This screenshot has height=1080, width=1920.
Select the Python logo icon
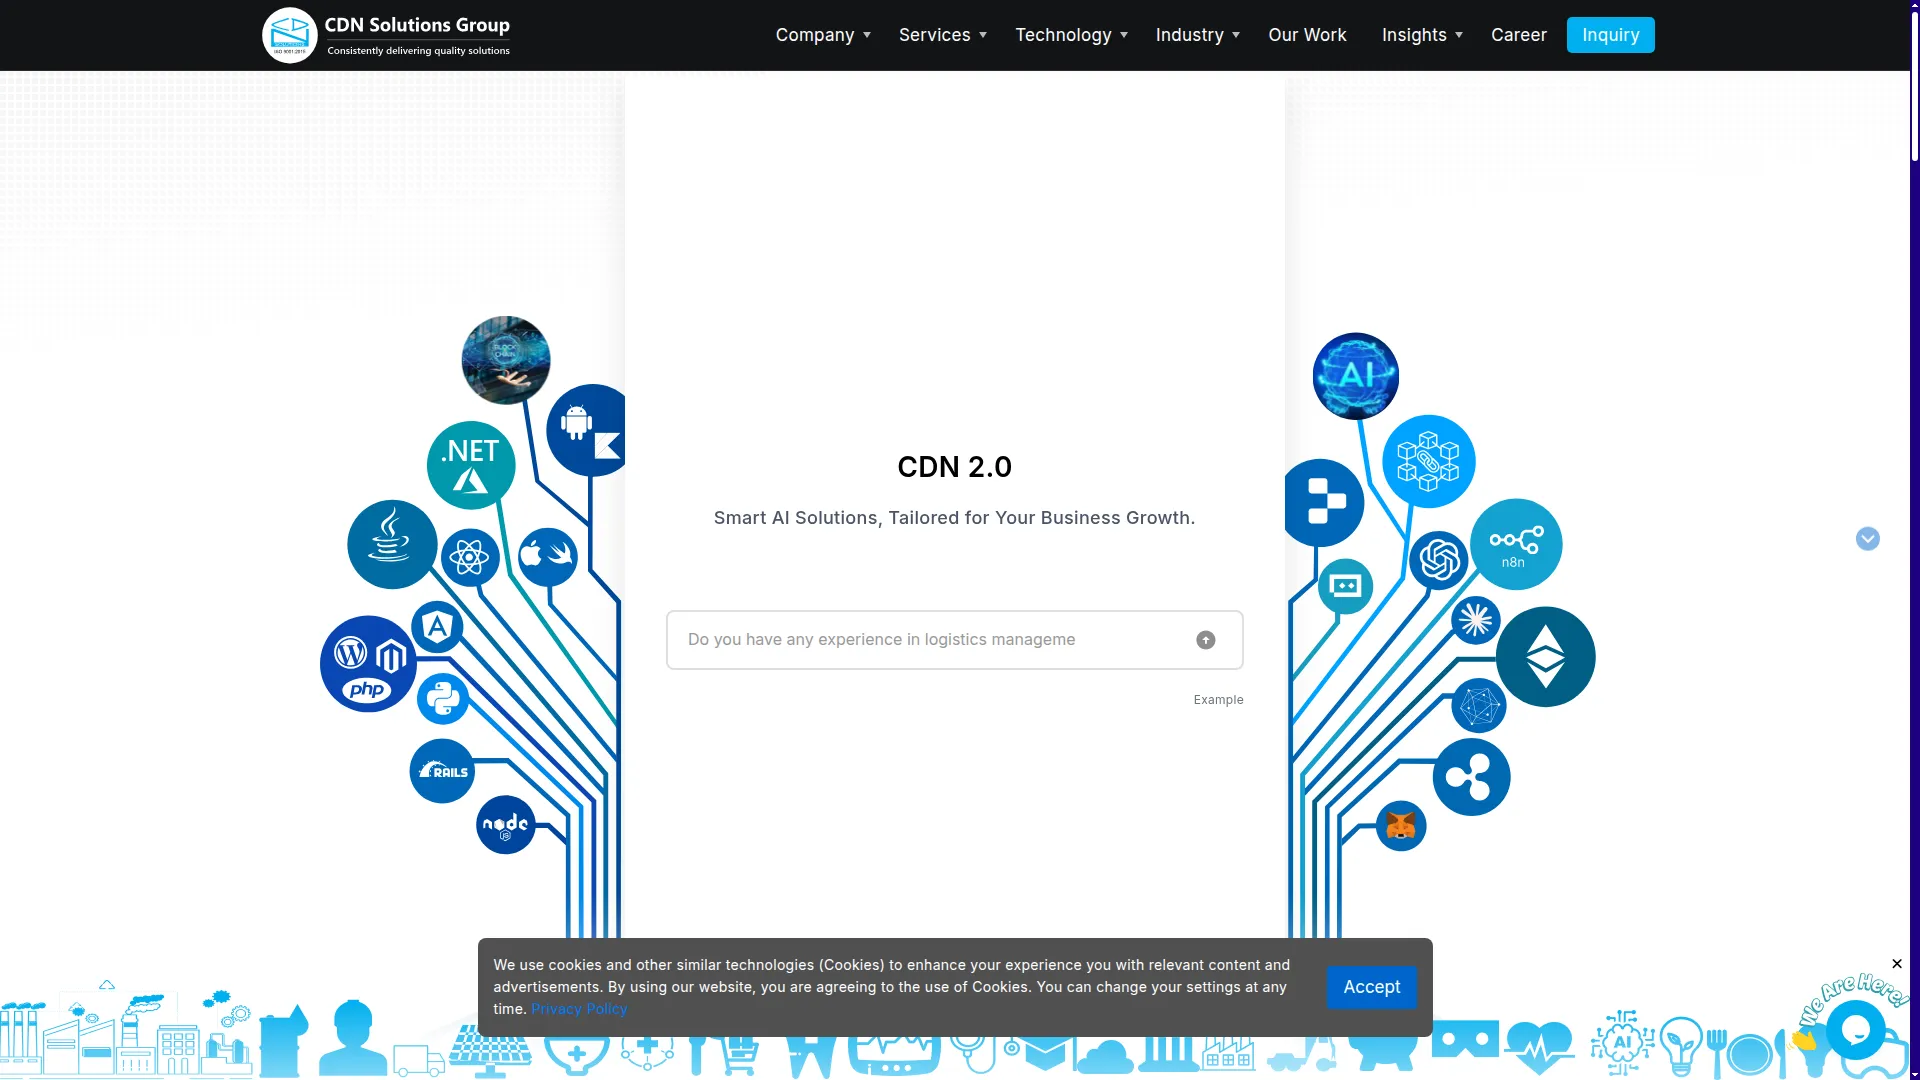tap(443, 698)
